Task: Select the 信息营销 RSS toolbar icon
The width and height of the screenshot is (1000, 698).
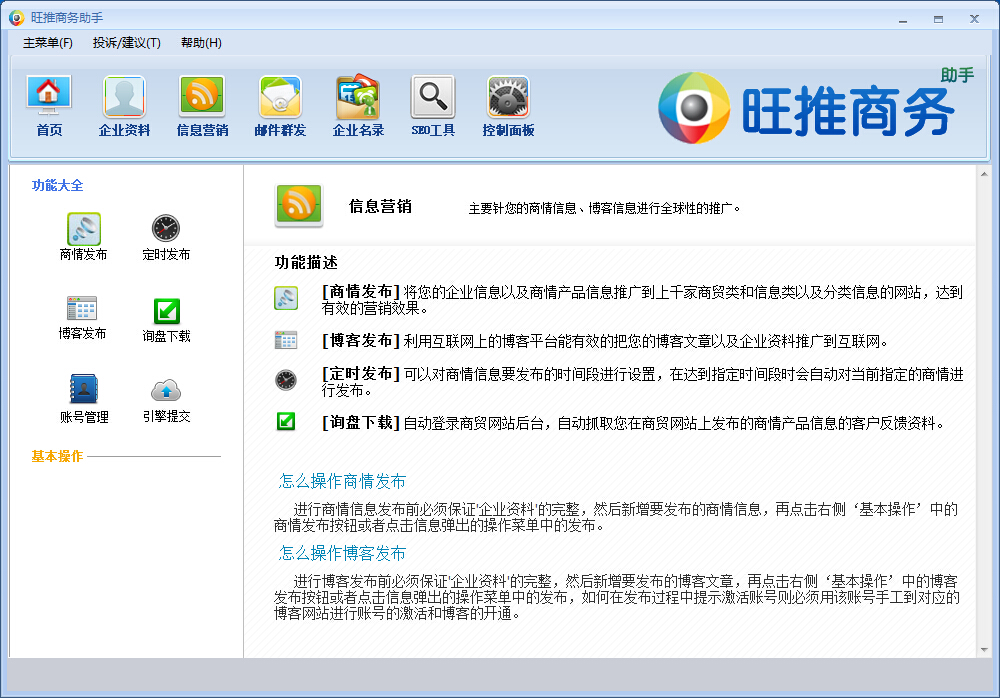Action: click(x=202, y=97)
